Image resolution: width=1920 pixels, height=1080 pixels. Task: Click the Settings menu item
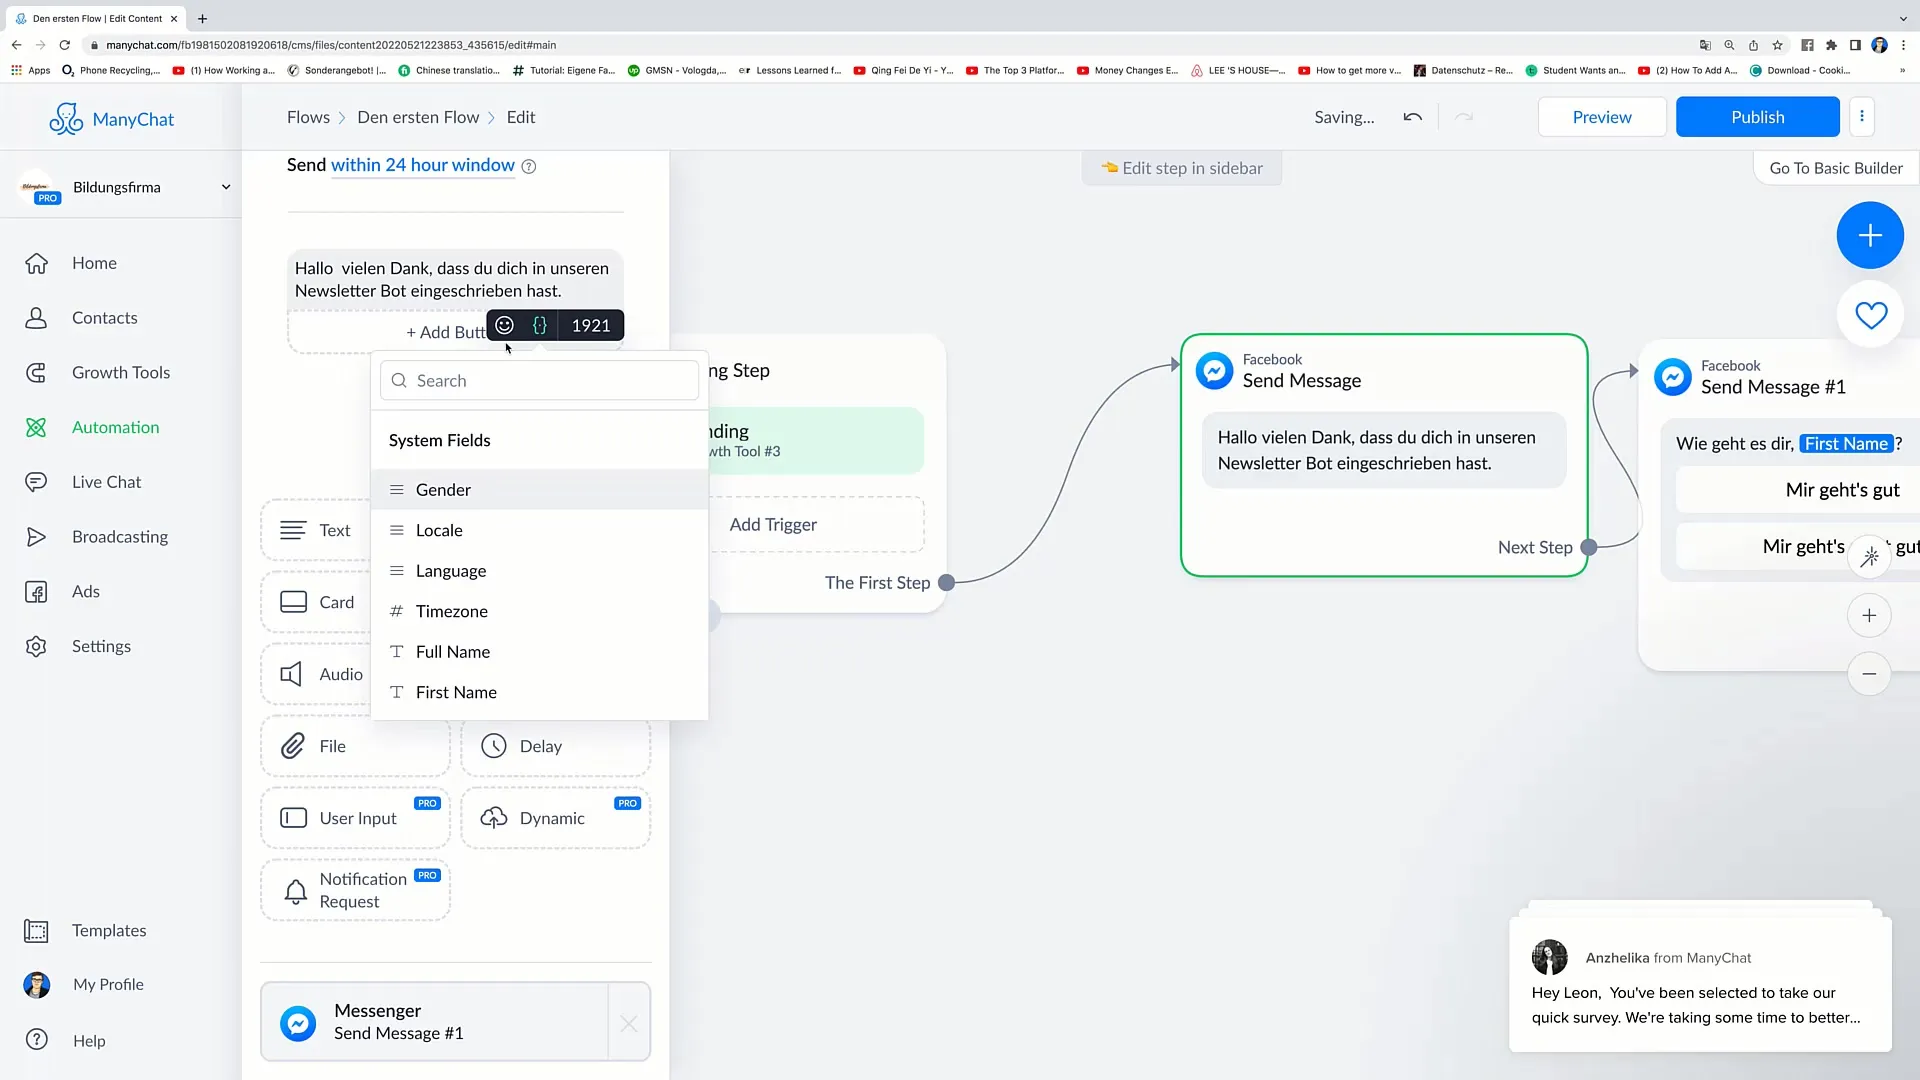click(102, 645)
